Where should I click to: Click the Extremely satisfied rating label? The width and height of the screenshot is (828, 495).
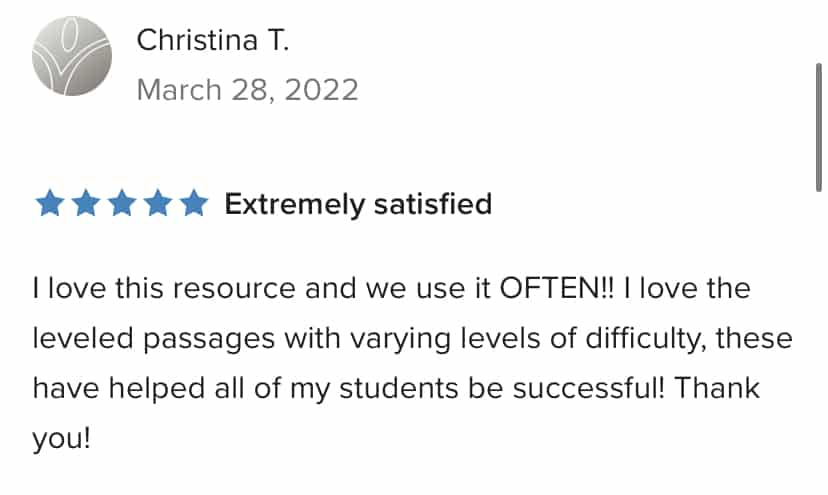[x=358, y=204]
